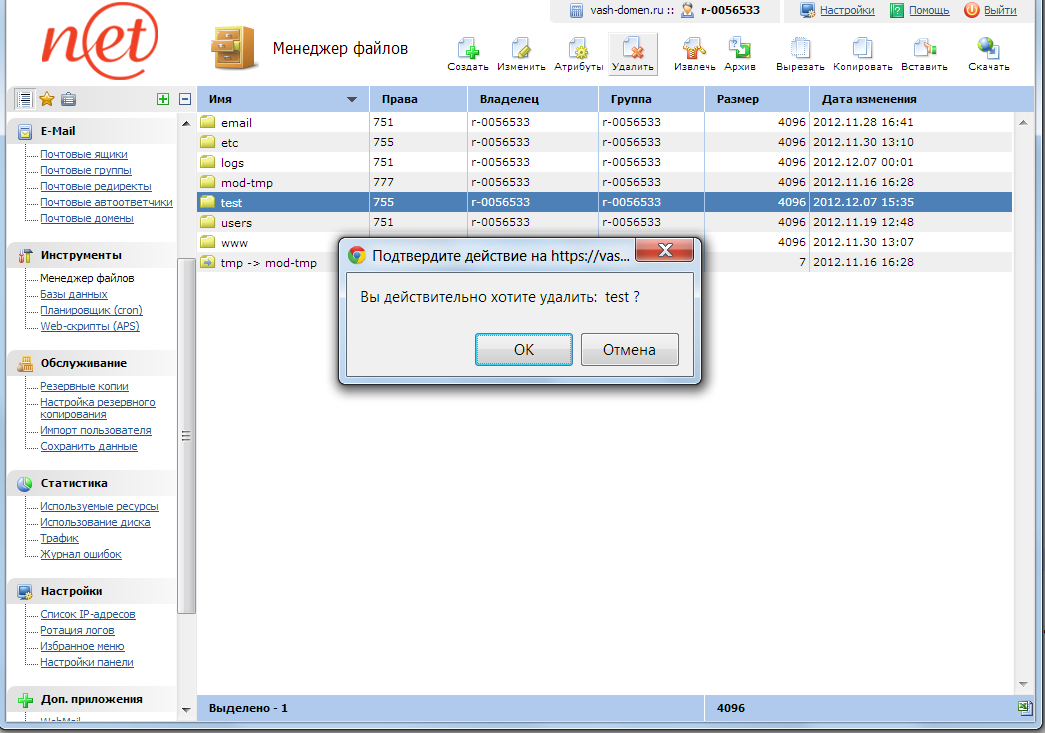Click the Архив (archive) toolbar icon
1045x733 pixels.
coord(739,49)
